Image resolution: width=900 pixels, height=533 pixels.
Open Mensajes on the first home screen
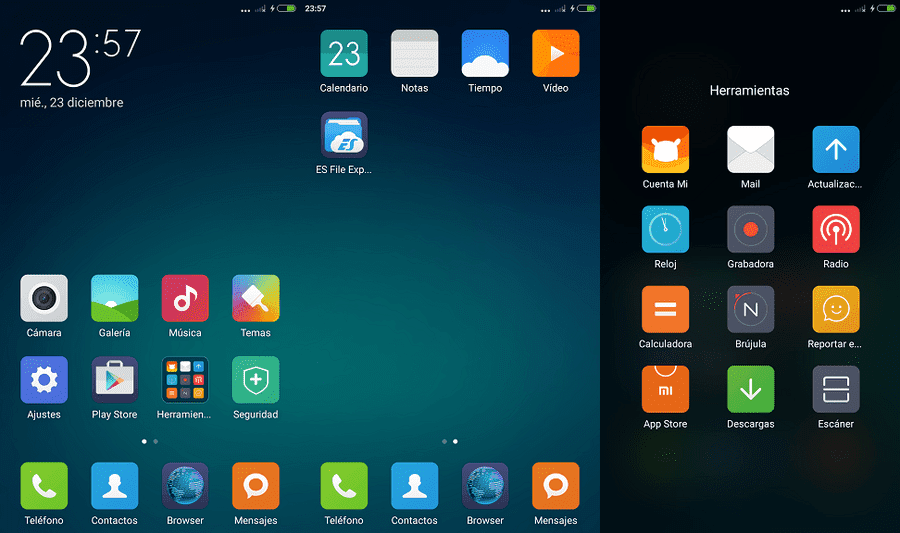255,486
